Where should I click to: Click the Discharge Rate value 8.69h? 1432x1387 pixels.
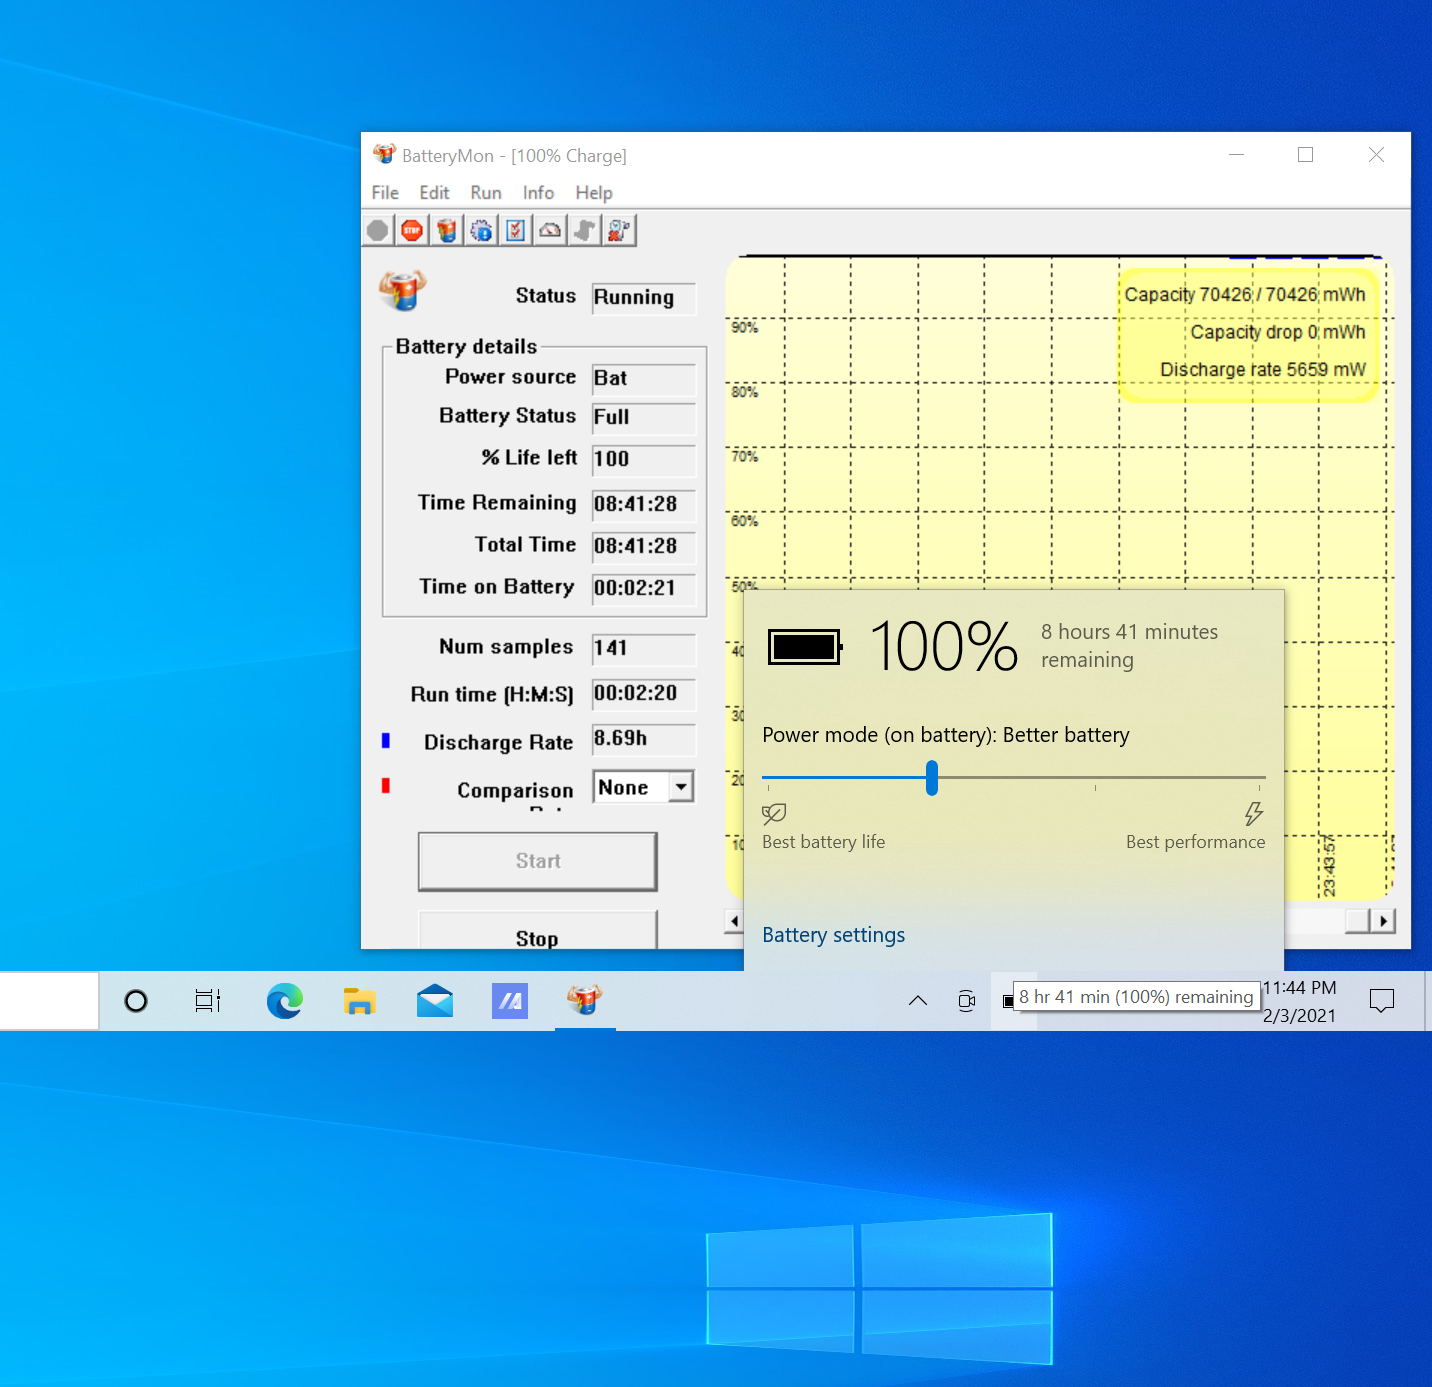(643, 739)
